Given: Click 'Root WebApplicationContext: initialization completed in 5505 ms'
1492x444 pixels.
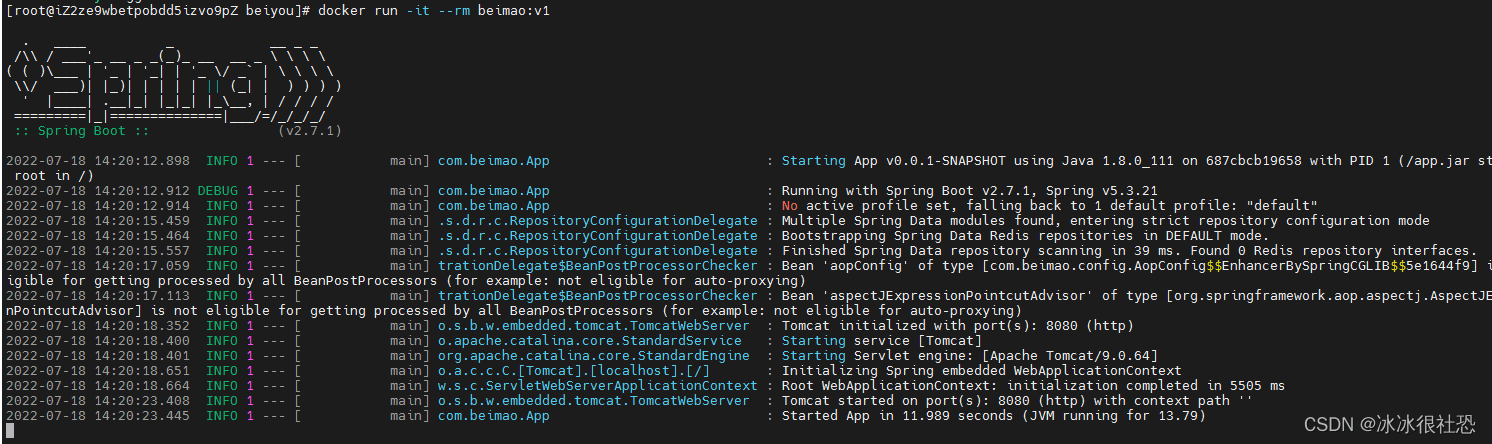Looking at the screenshot, I should (x=1033, y=386).
